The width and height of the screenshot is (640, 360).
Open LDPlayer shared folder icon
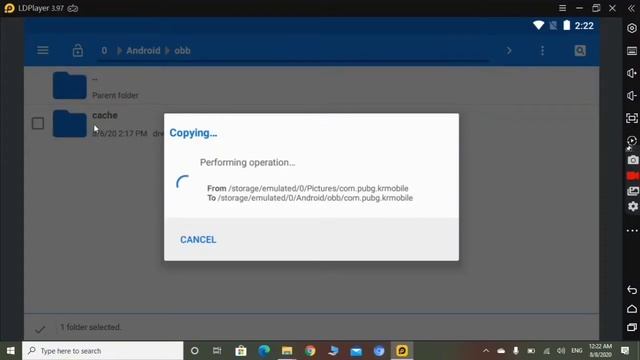click(x=633, y=191)
